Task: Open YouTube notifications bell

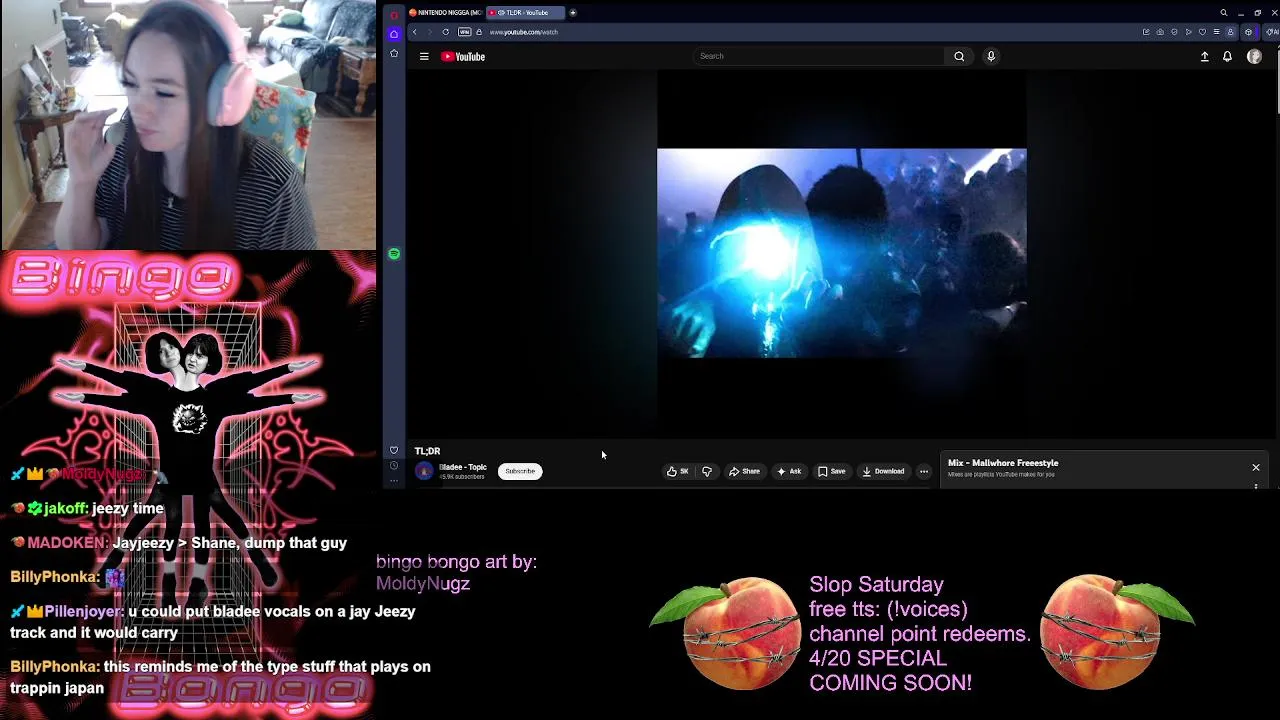Action: pyautogui.click(x=1227, y=57)
